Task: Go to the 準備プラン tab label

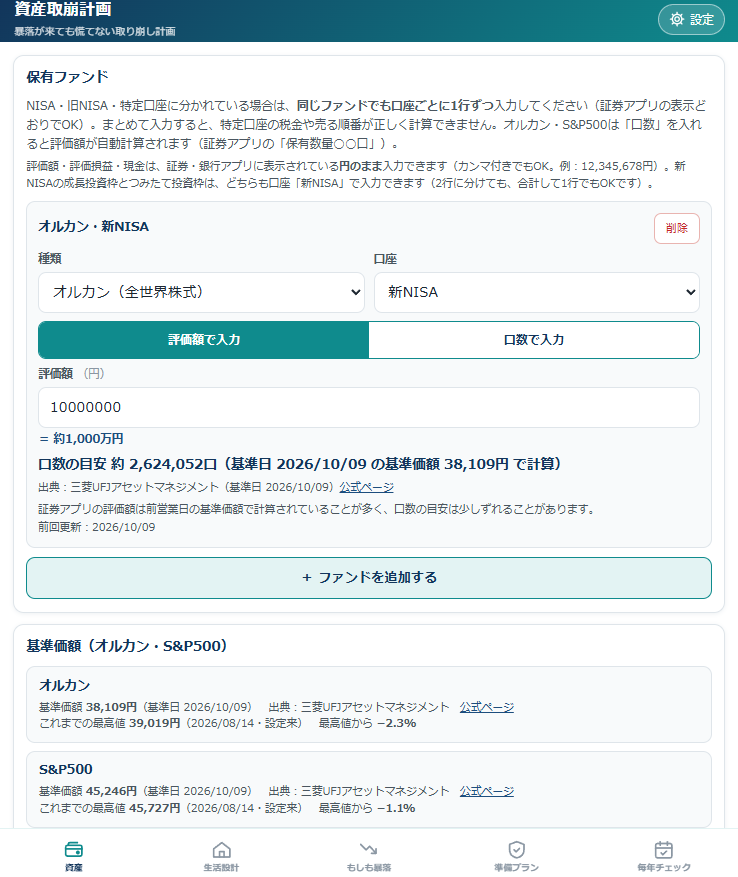Action: coord(516,867)
